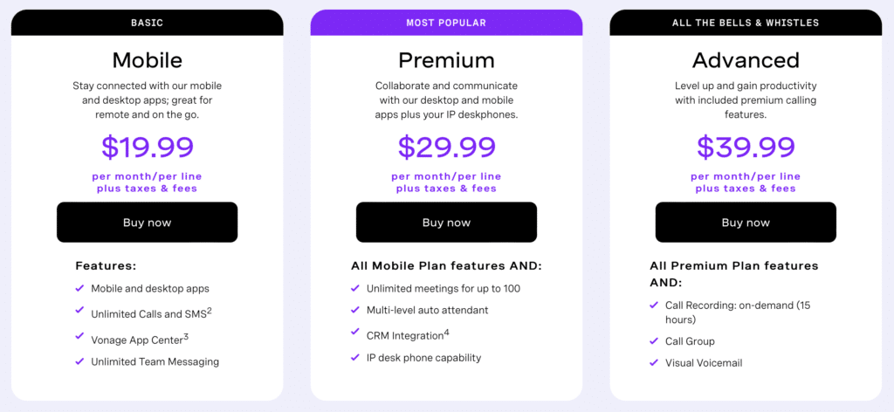This screenshot has width=894, height=412.
Task: Click checkmark next to Call Group
Action: pyautogui.click(x=654, y=341)
